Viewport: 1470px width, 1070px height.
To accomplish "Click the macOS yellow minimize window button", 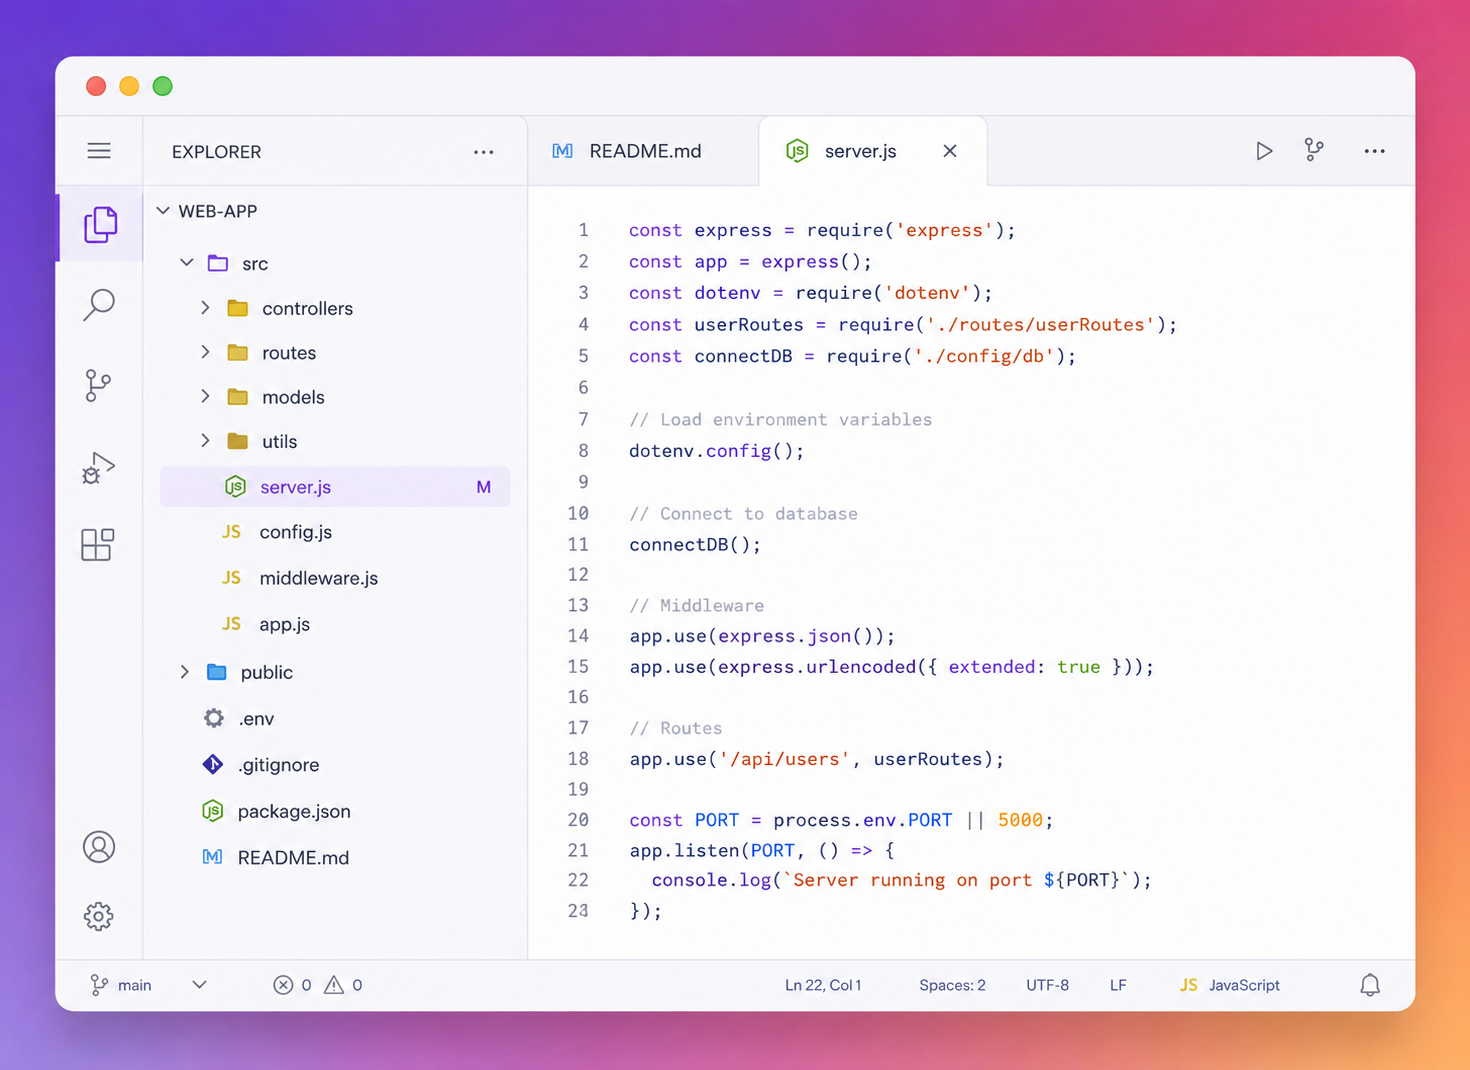I will coord(129,86).
